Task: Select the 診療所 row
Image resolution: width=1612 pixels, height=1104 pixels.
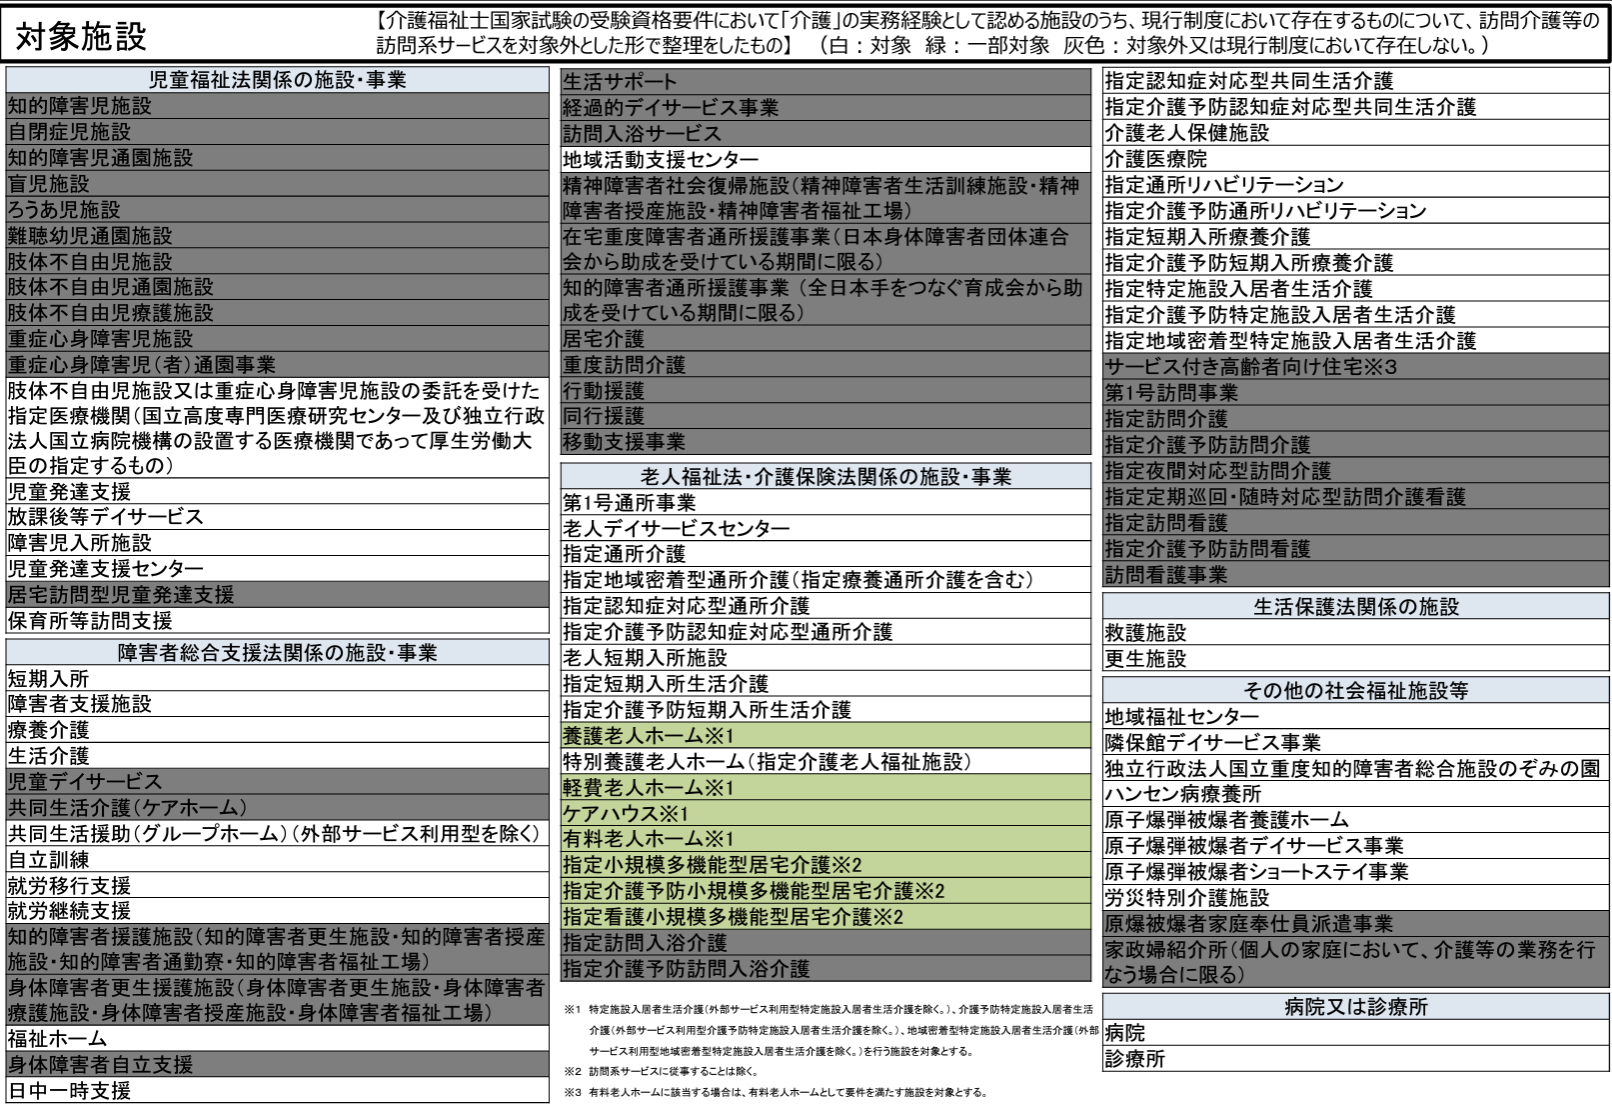Action: (x=1356, y=1059)
